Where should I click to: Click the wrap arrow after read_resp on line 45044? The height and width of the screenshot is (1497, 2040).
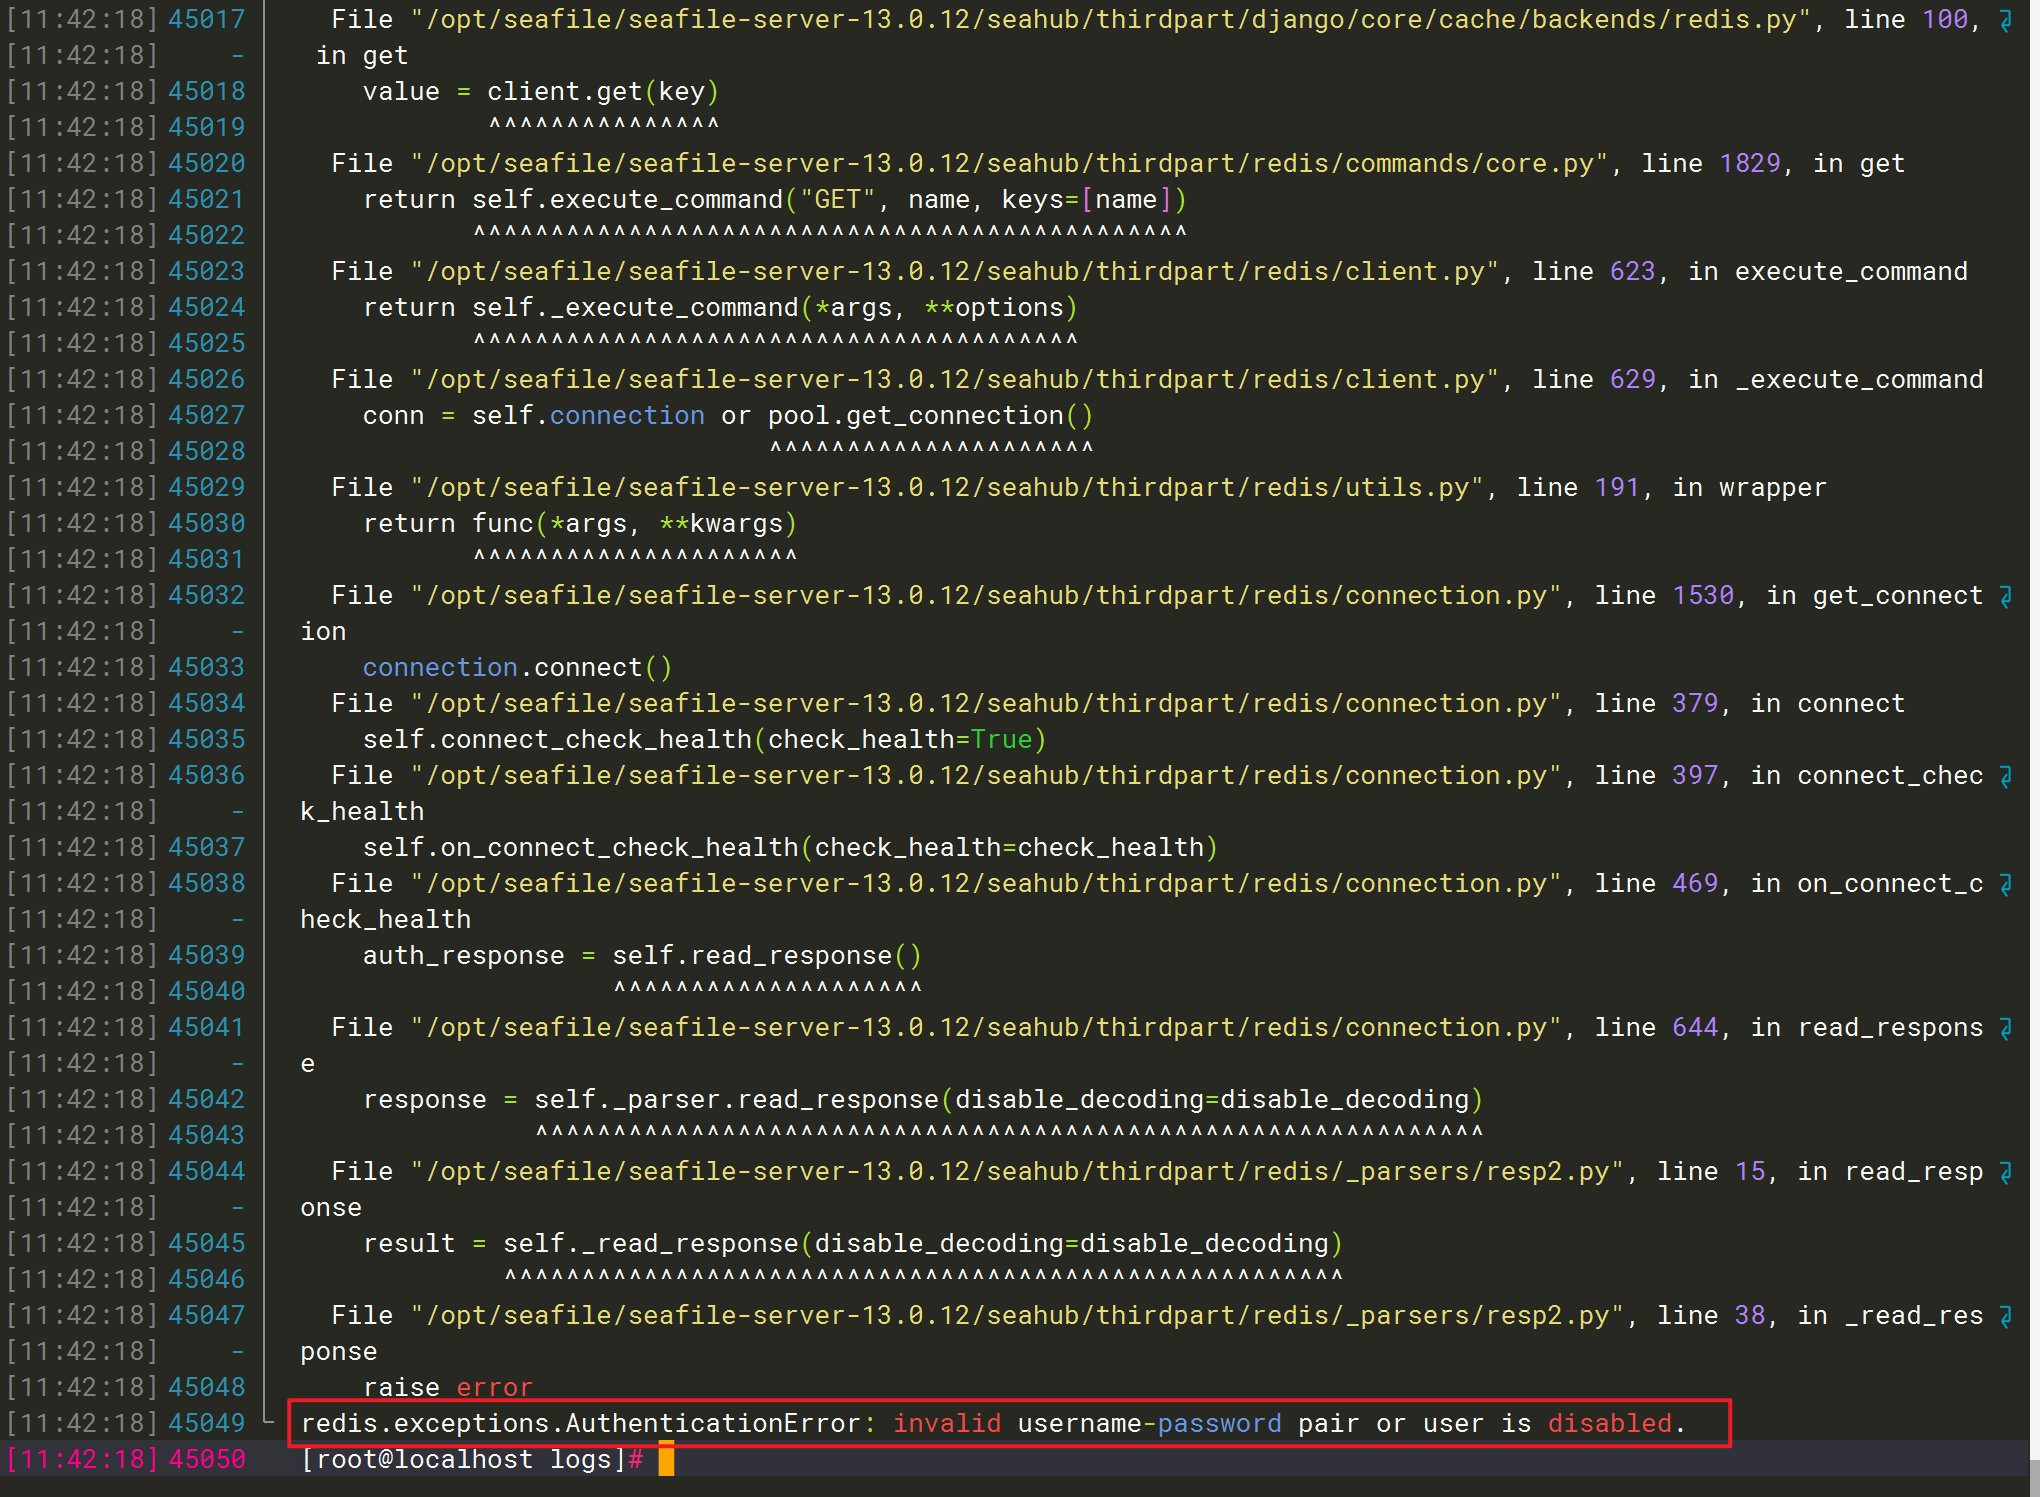[2005, 1172]
